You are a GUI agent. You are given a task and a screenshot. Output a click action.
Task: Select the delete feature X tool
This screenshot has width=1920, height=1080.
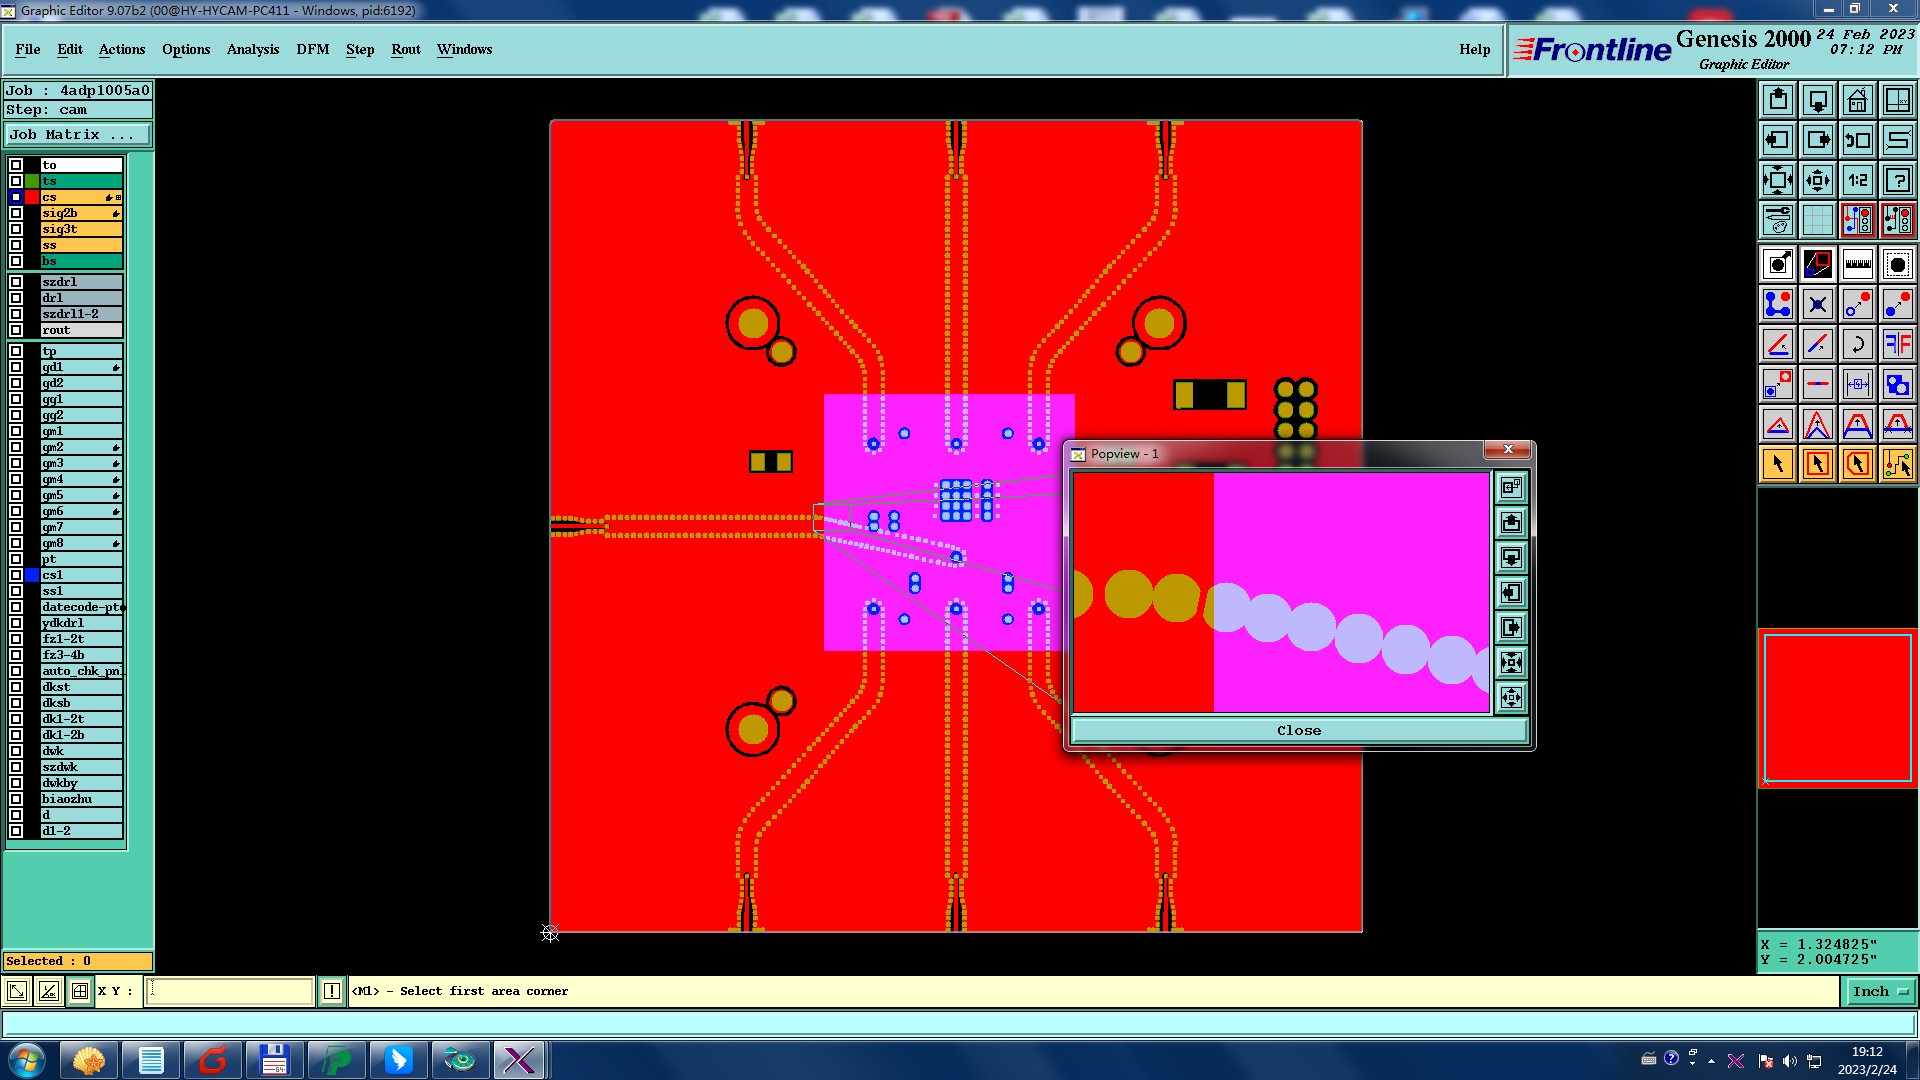pos(1817,304)
